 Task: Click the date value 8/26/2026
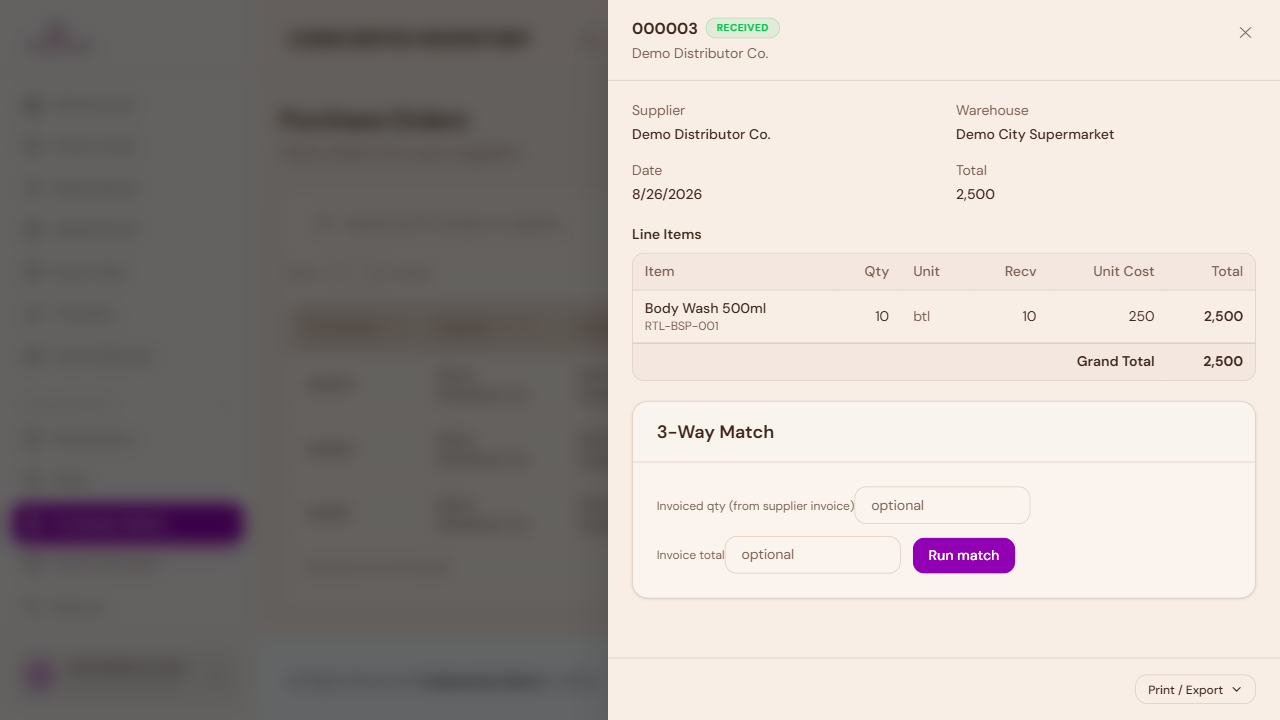(667, 194)
